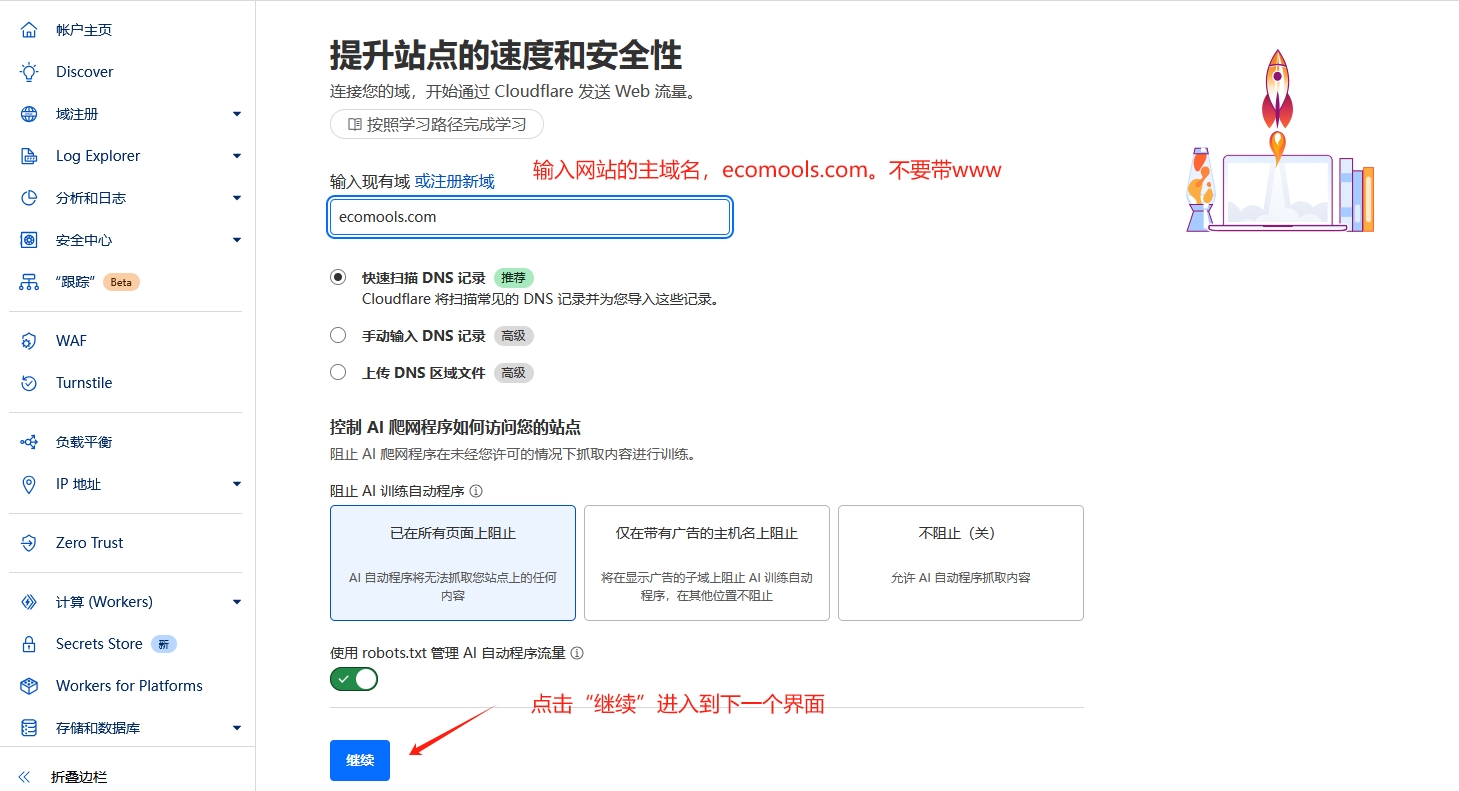Click the 计算 (Workers) diamond icon
1459x791 pixels.
point(29,602)
